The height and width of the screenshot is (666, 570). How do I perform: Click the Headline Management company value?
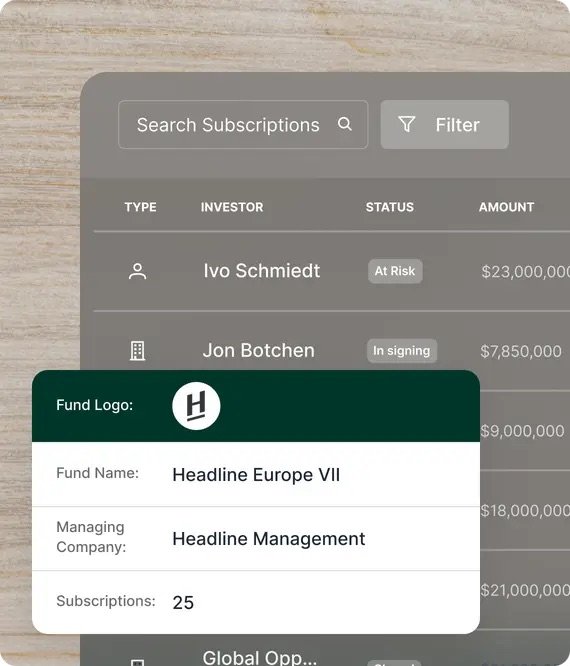(x=269, y=539)
